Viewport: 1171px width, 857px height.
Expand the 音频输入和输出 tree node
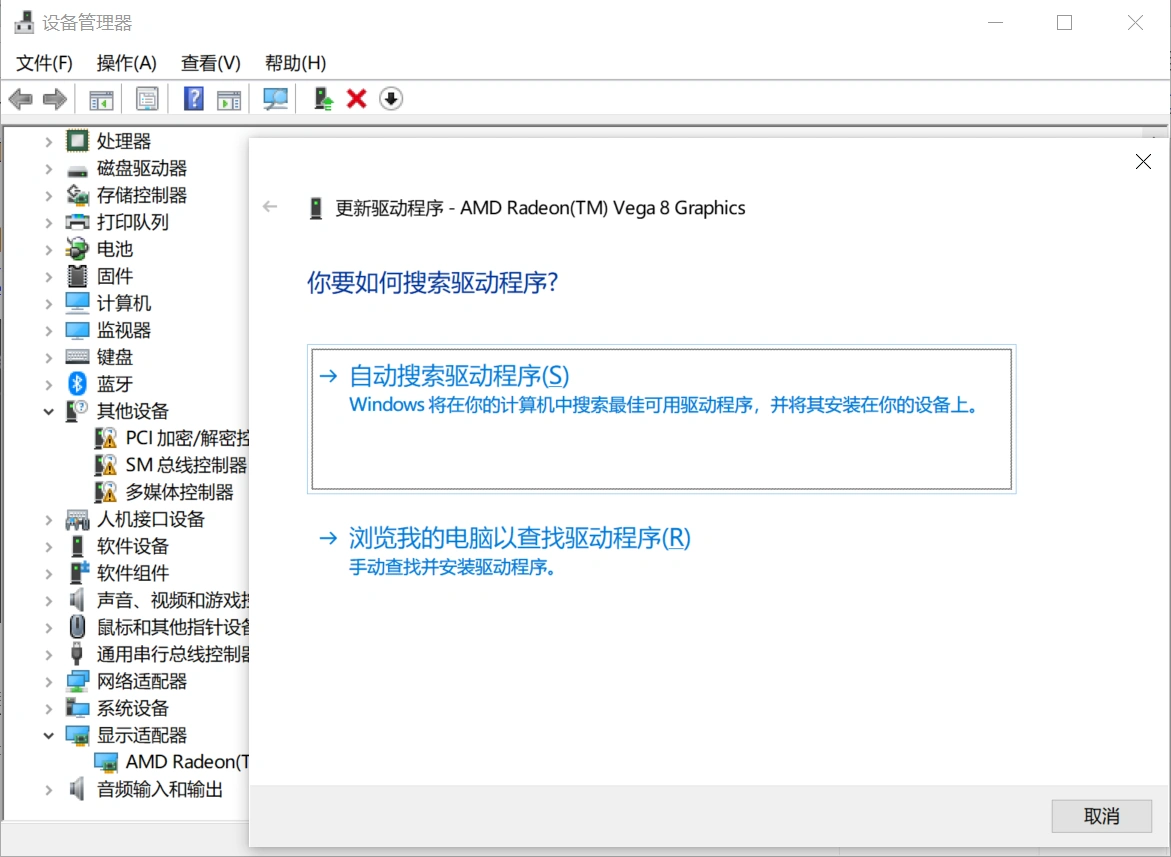49,789
